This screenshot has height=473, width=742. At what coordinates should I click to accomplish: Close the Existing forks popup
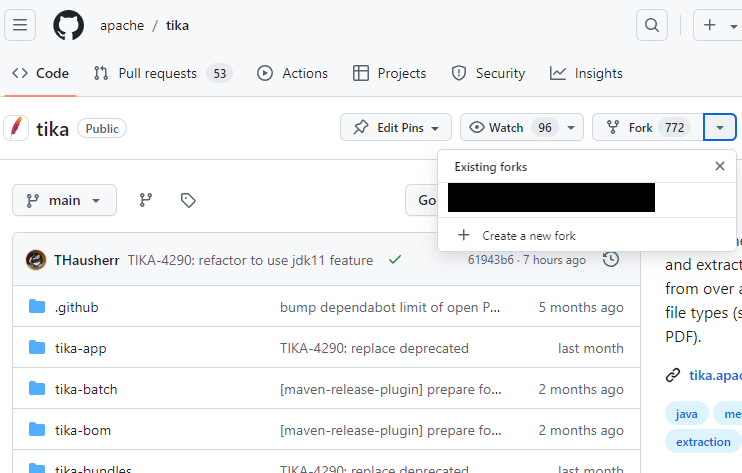720,166
